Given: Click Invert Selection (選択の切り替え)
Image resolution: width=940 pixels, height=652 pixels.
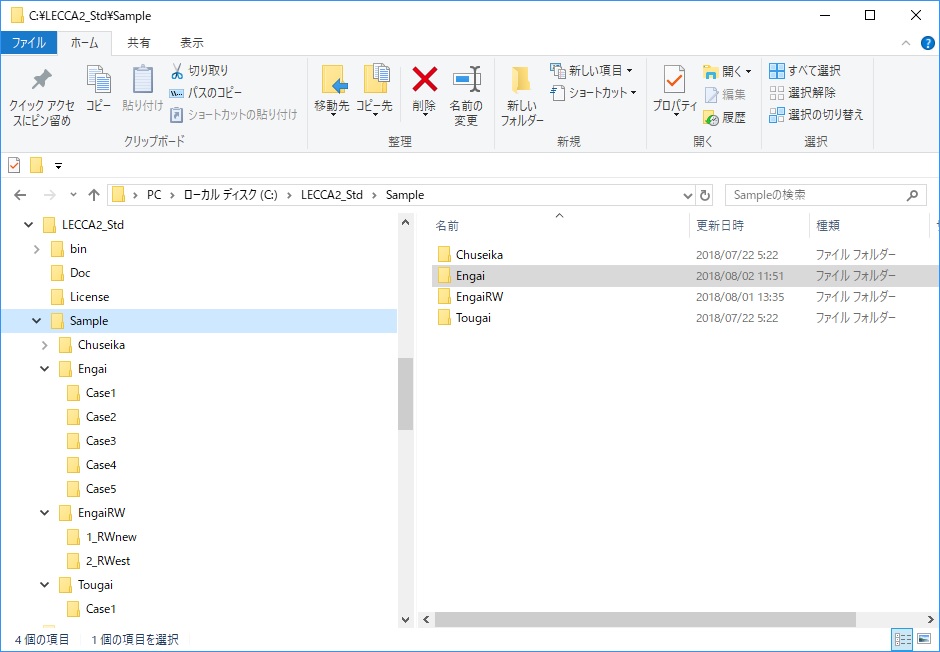Looking at the screenshot, I should 815,114.
